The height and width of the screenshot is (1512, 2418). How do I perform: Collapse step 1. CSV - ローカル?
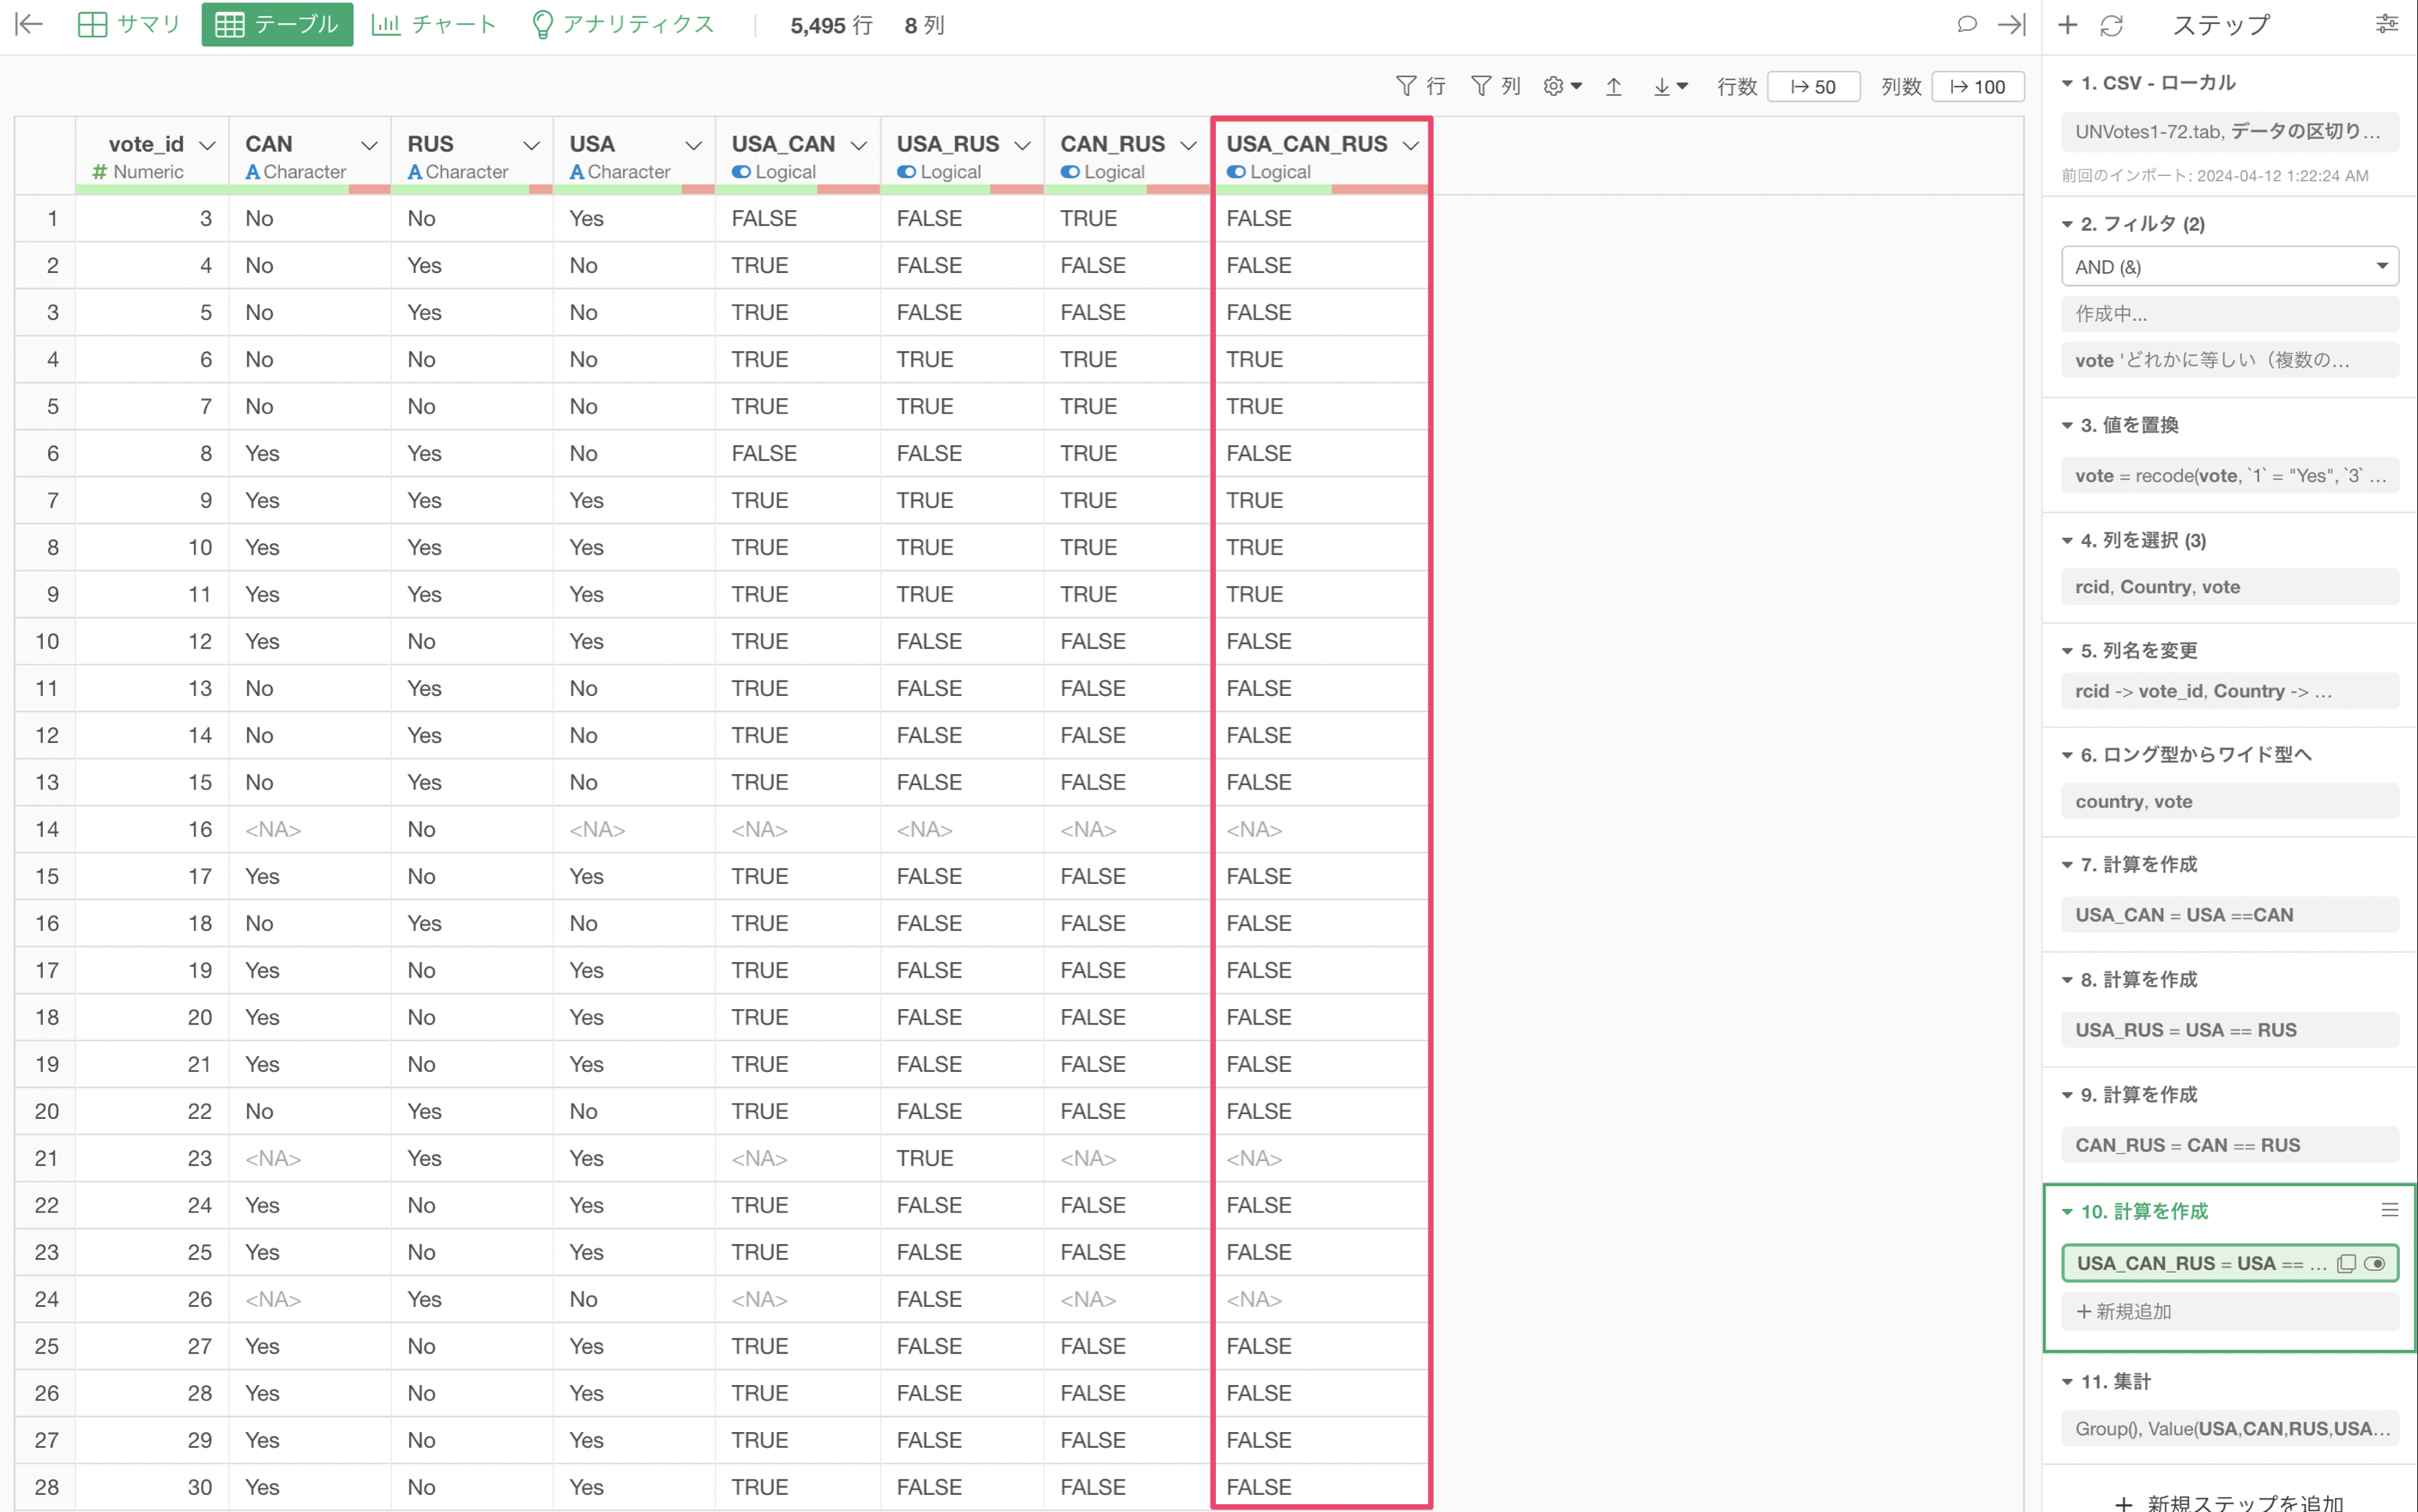(2067, 83)
